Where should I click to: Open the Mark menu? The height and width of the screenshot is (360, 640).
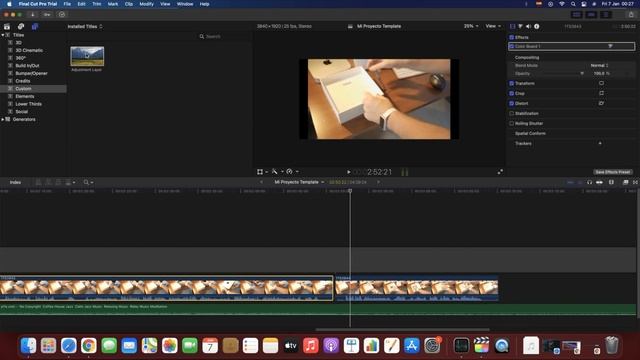[x=113, y=4]
